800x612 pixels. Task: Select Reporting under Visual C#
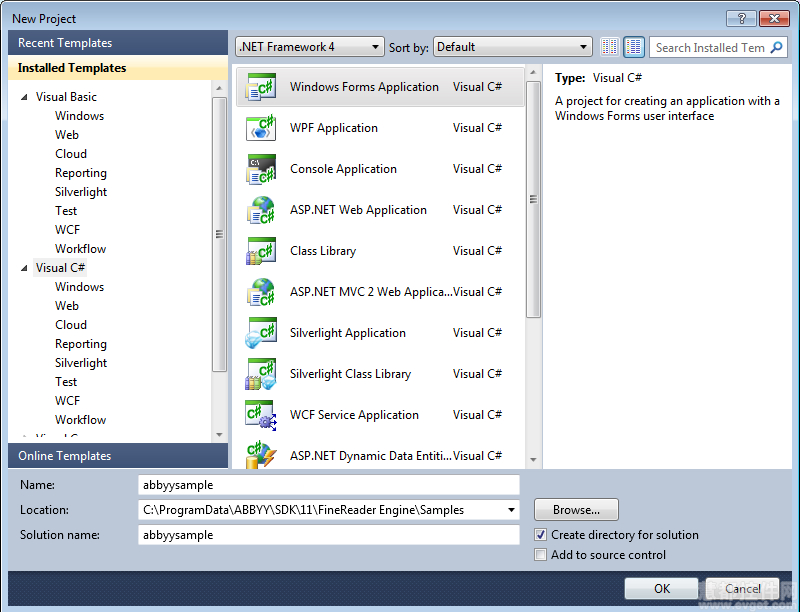[x=81, y=344]
